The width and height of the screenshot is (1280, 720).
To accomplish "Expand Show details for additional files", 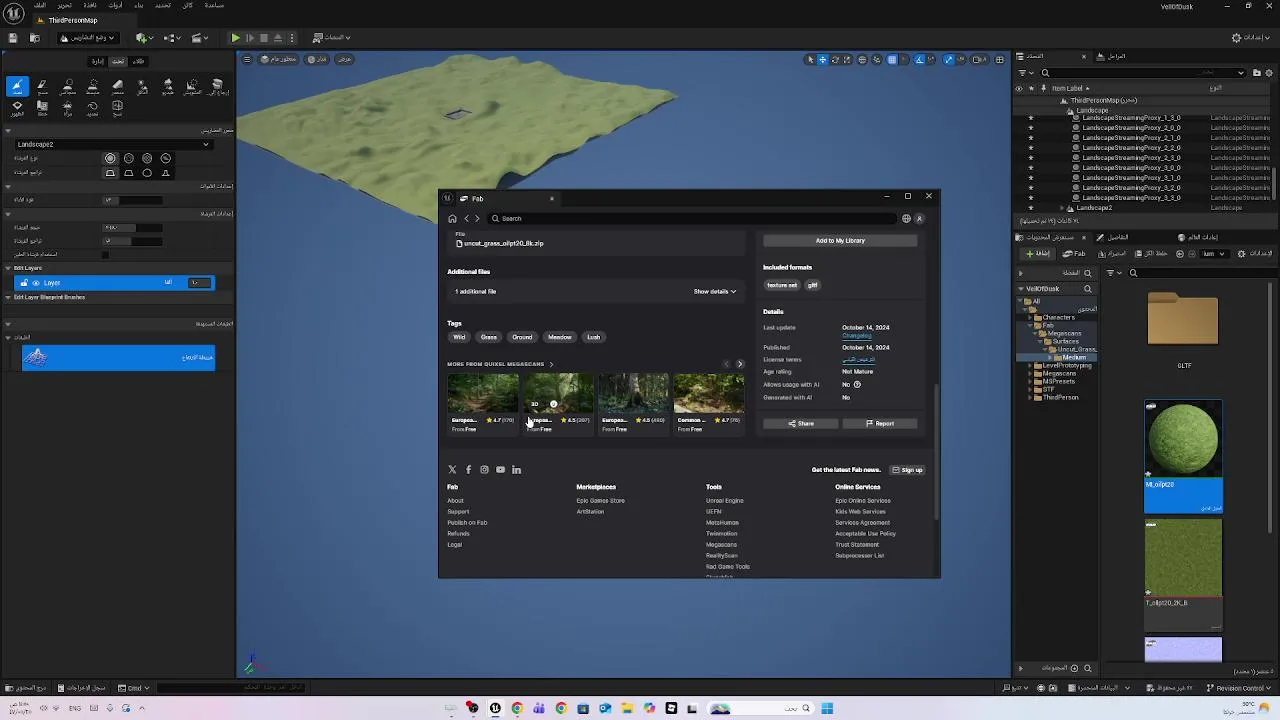I will point(715,292).
